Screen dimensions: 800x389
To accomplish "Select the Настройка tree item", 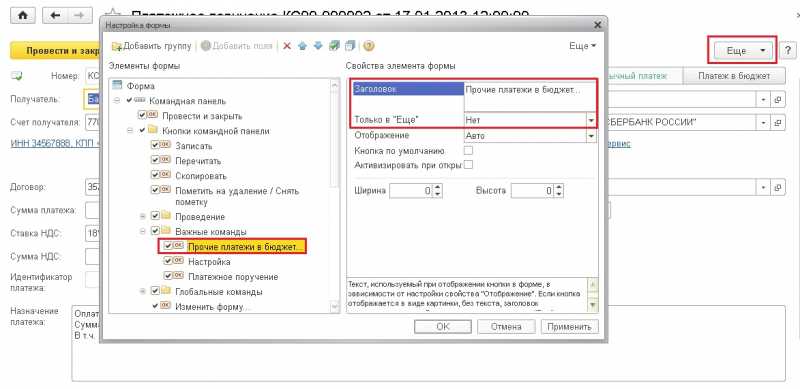I will [x=209, y=261].
